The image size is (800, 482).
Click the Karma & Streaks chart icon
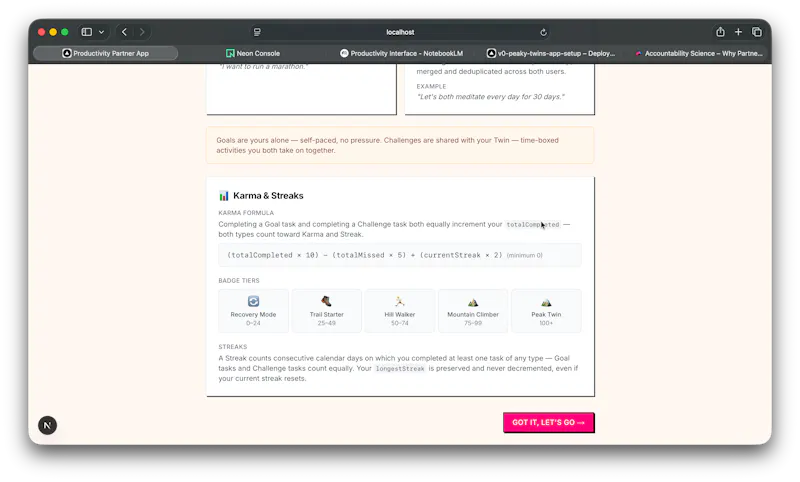[223, 196]
